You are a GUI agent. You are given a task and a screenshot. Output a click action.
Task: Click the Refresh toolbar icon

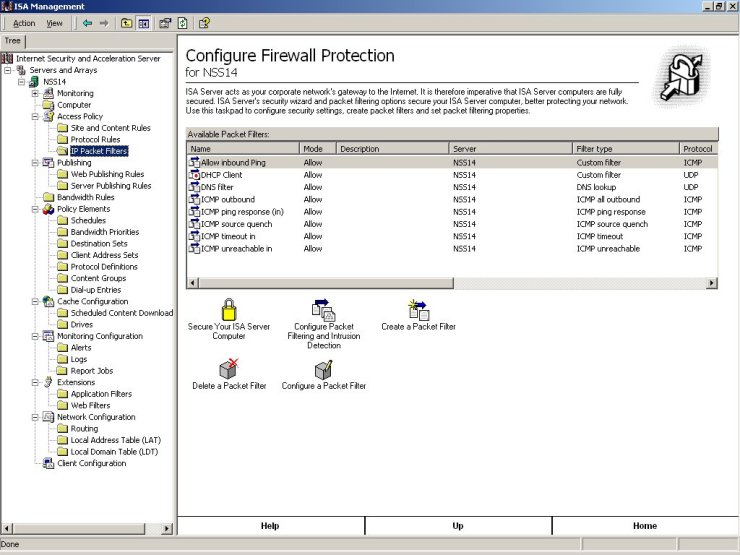pos(183,23)
